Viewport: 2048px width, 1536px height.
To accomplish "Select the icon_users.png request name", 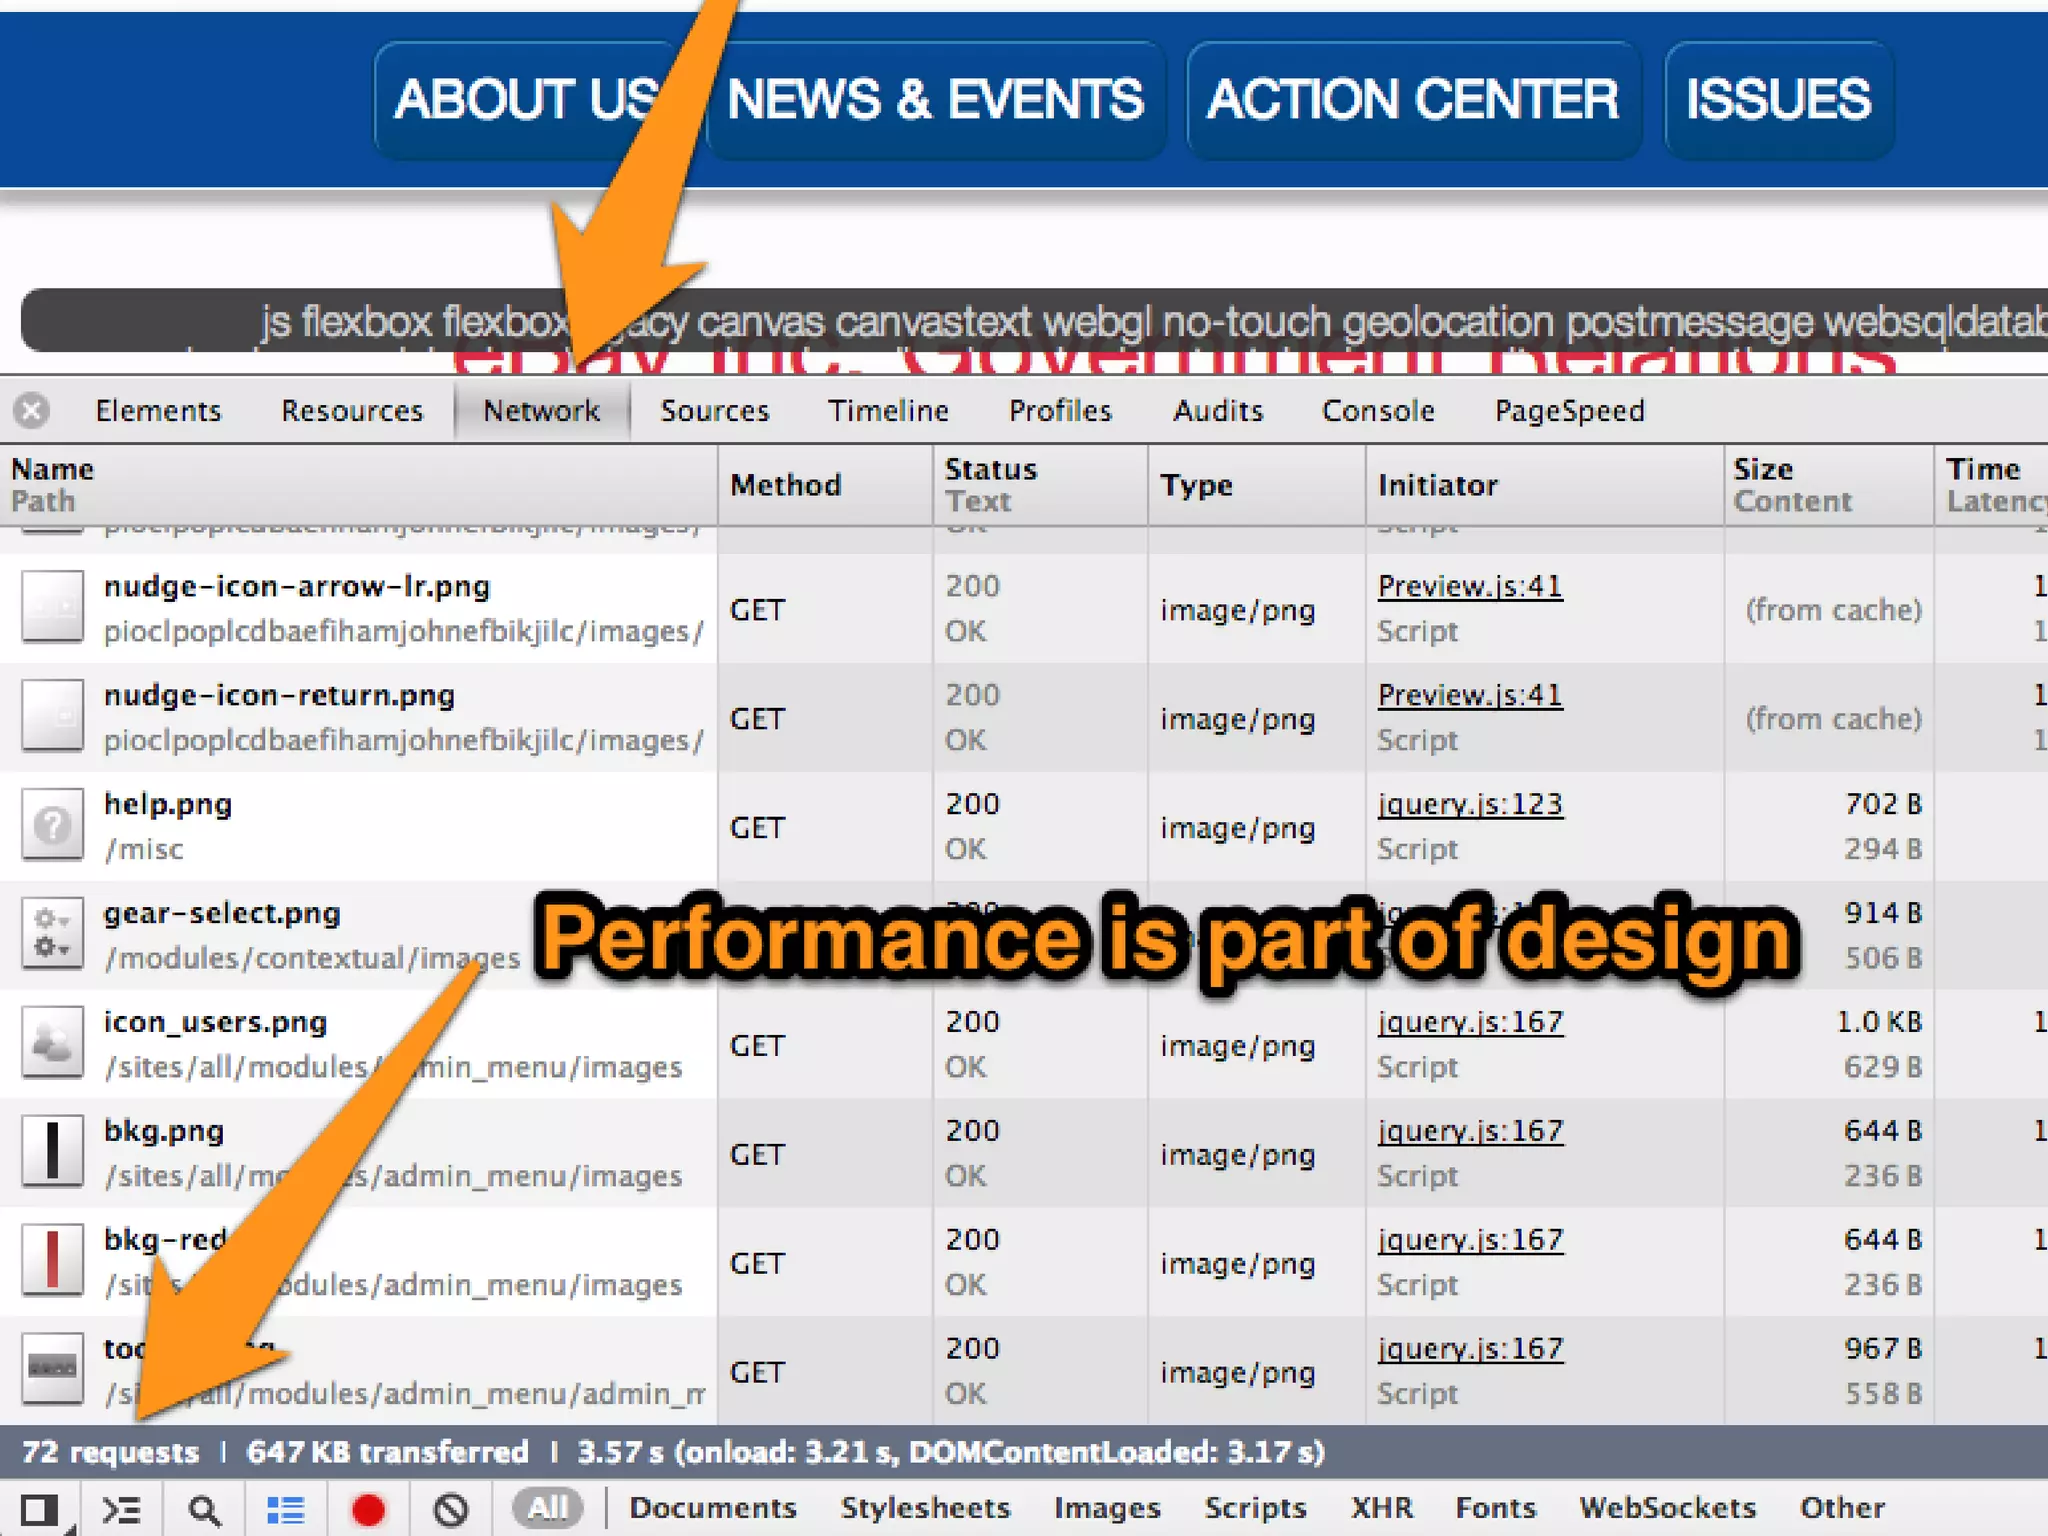I will [x=215, y=1023].
